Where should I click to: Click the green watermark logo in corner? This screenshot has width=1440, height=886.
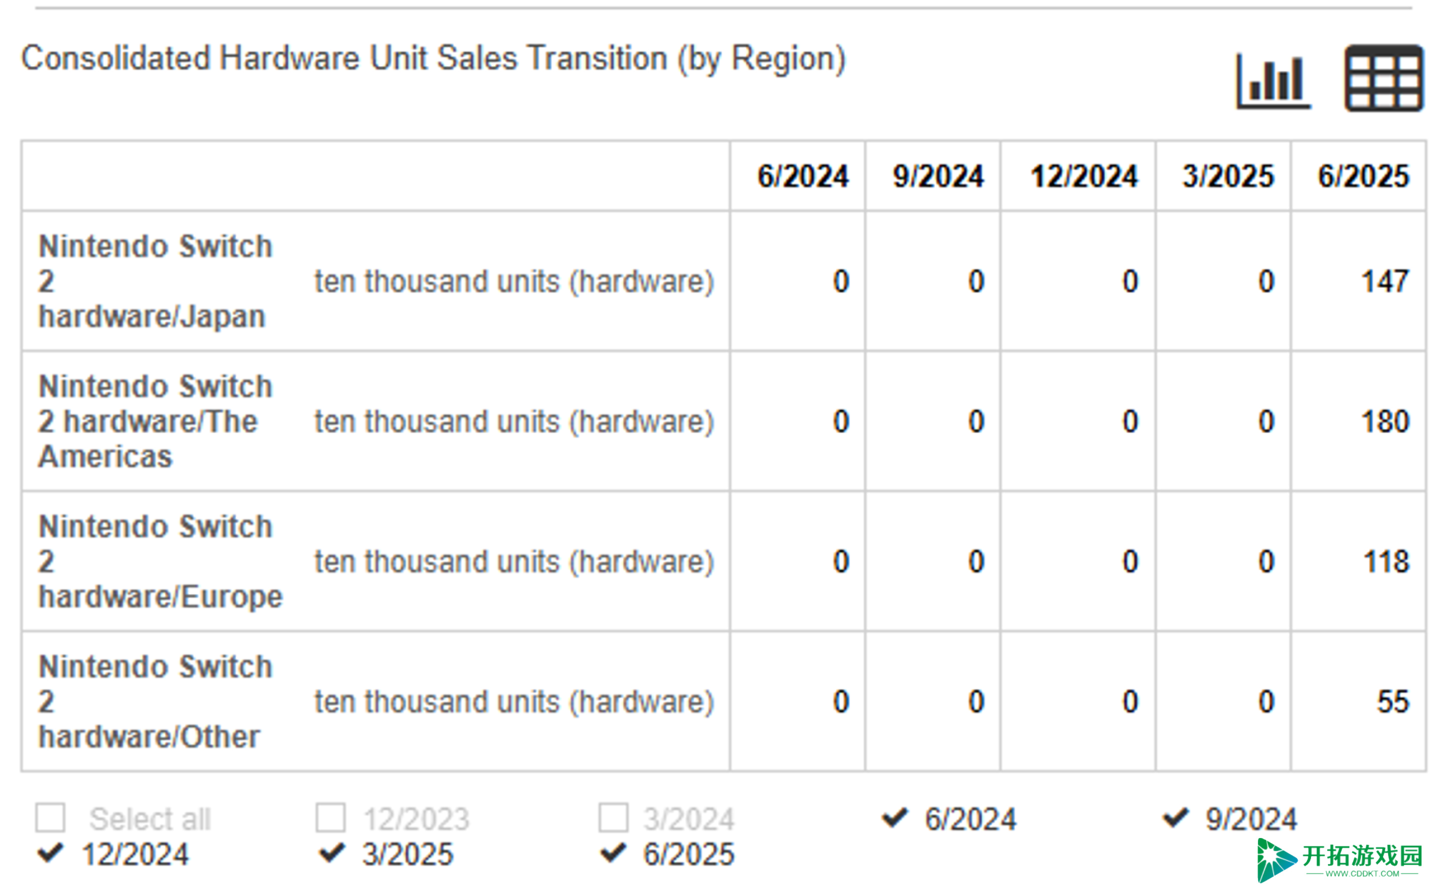pyautogui.click(x=1339, y=859)
